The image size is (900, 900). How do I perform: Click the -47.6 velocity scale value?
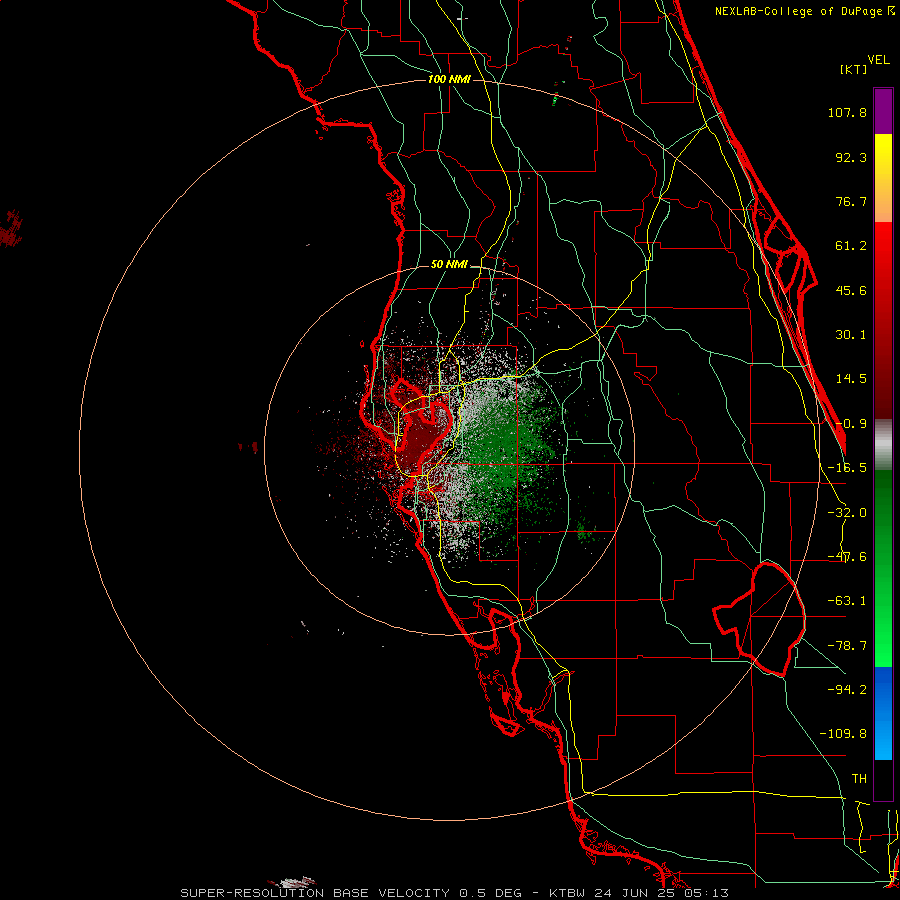847,557
